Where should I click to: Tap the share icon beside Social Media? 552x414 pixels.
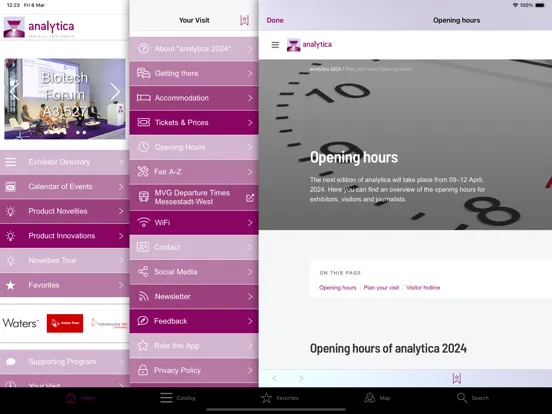tap(143, 271)
